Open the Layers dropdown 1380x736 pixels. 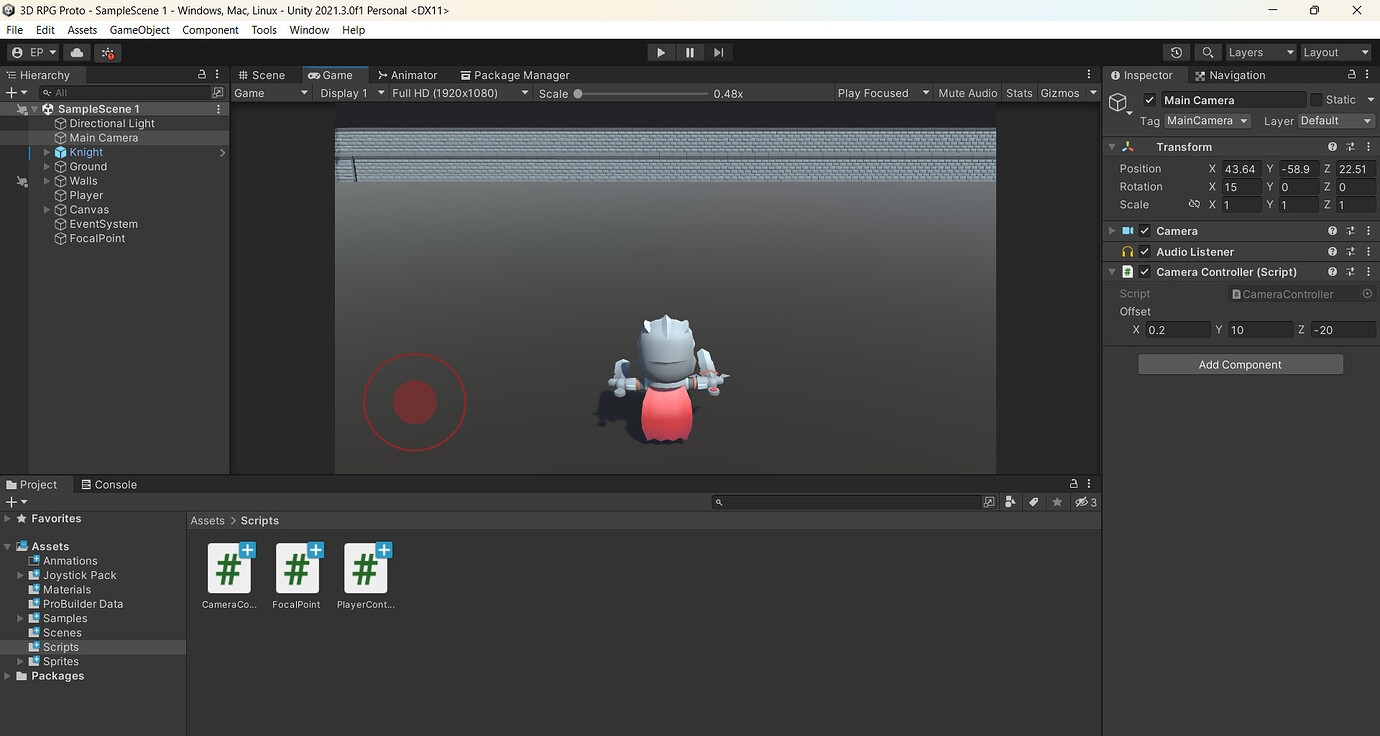(1260, 52)
